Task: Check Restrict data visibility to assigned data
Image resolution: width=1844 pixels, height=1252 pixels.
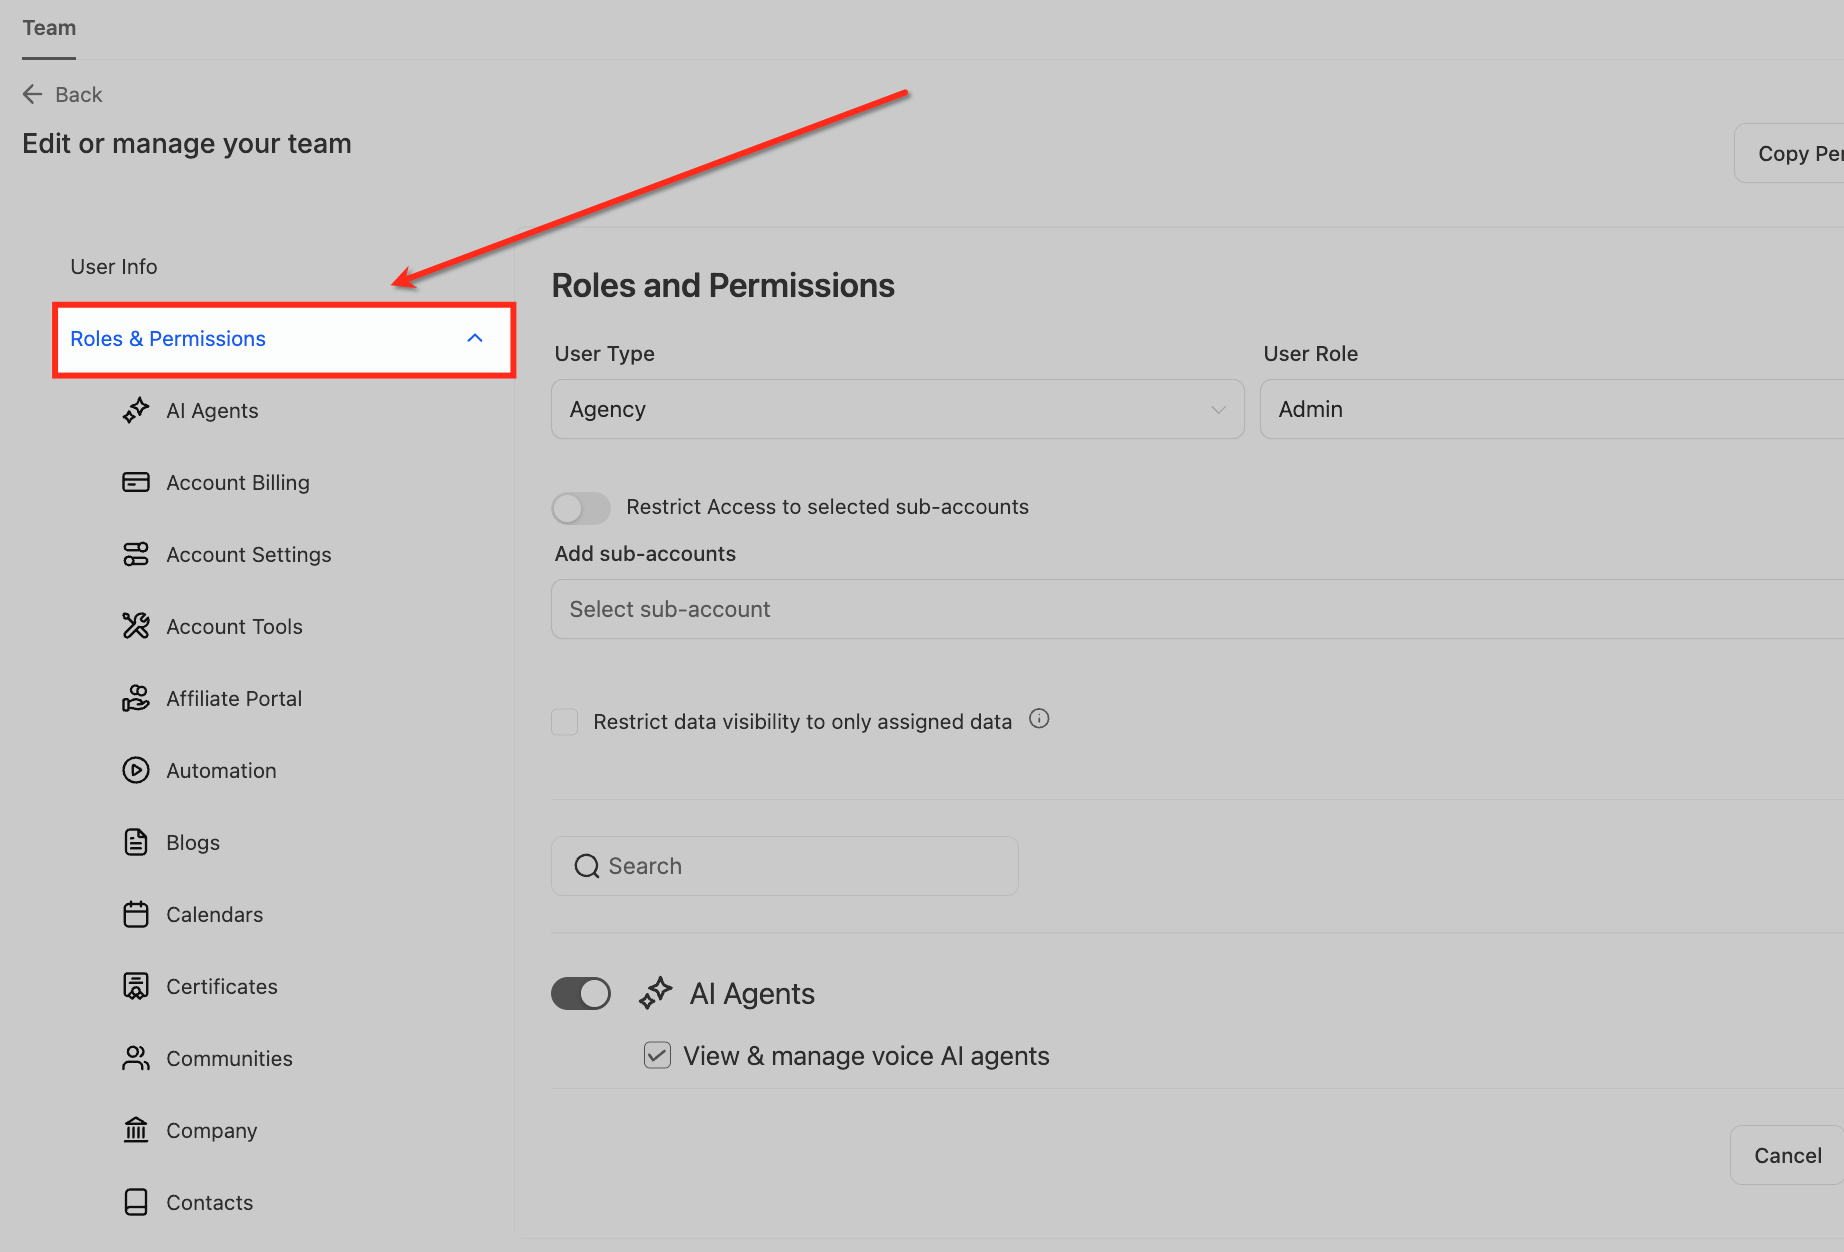Action: coord(565,722)
